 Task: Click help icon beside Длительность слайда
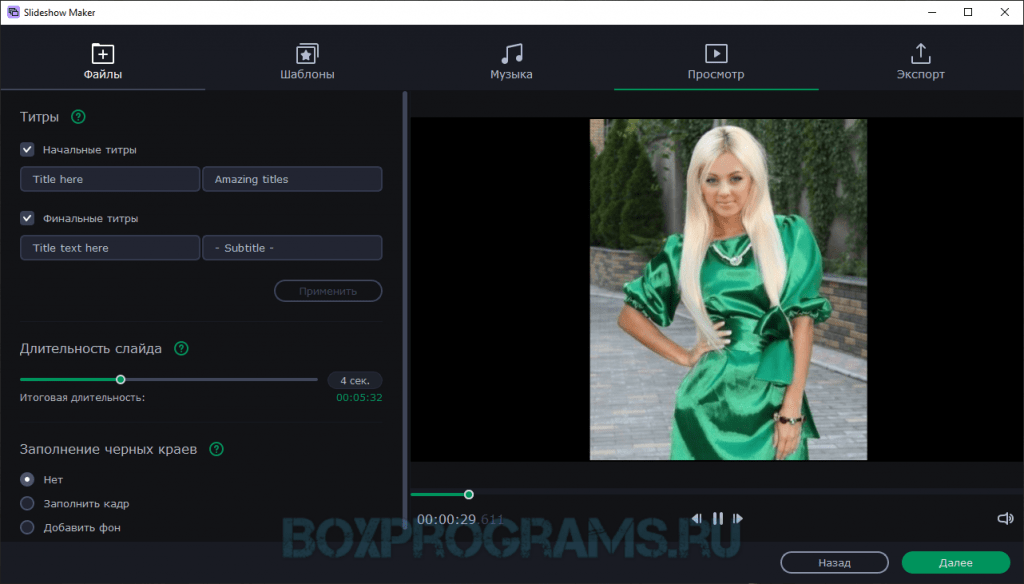(x=182, y=349)
